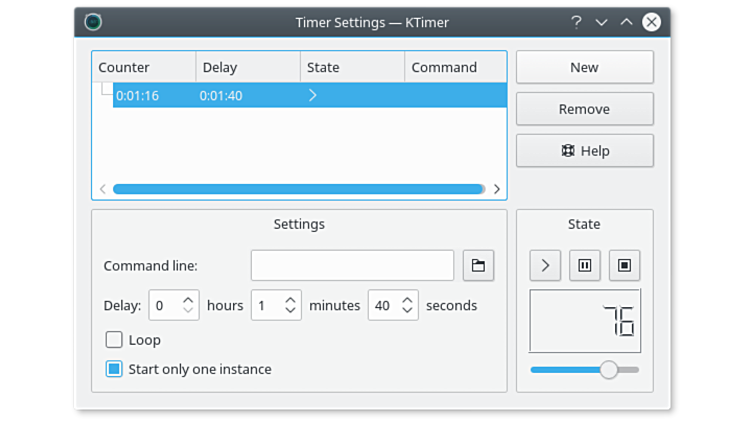Click into the Command line text field
752x423 pixels.
coord(352,265)
